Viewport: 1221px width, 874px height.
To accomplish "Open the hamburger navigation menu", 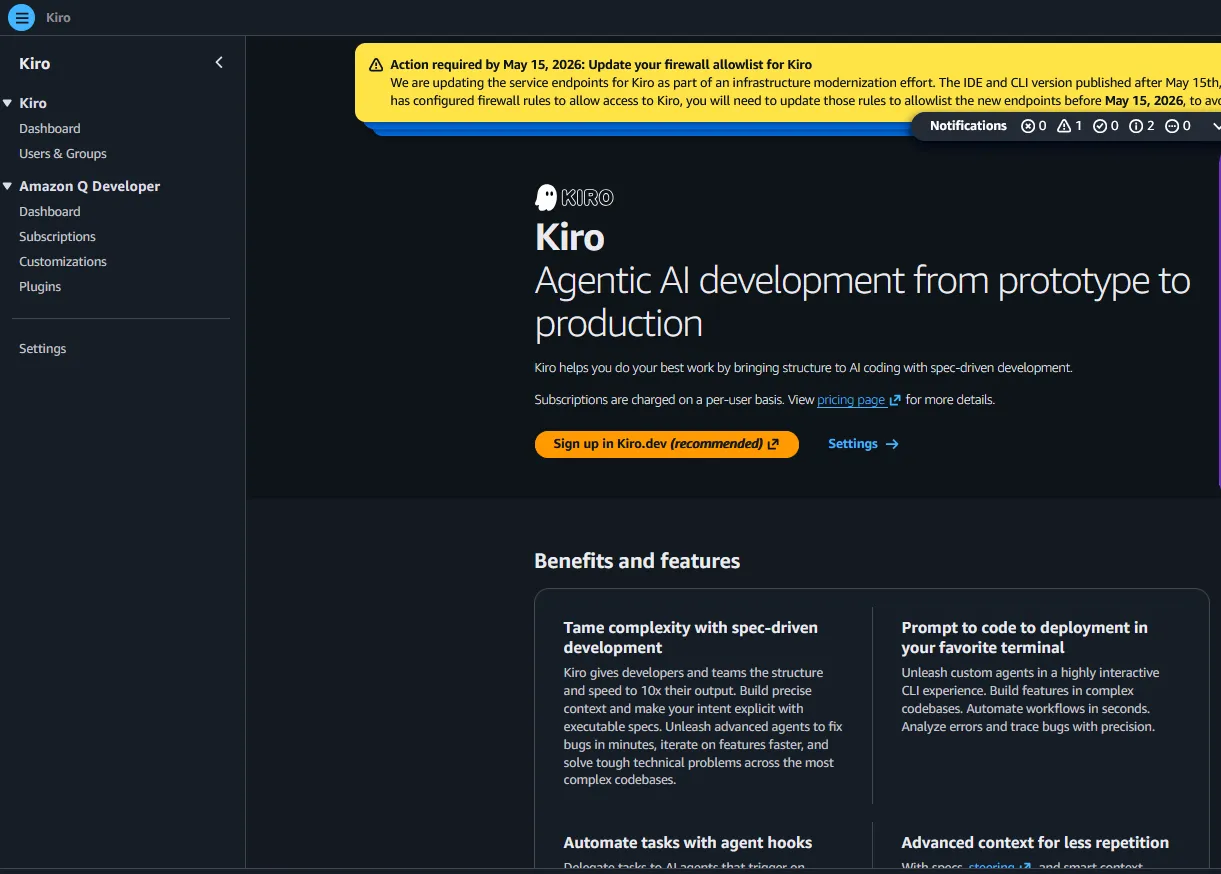I will tap(21, 18).
